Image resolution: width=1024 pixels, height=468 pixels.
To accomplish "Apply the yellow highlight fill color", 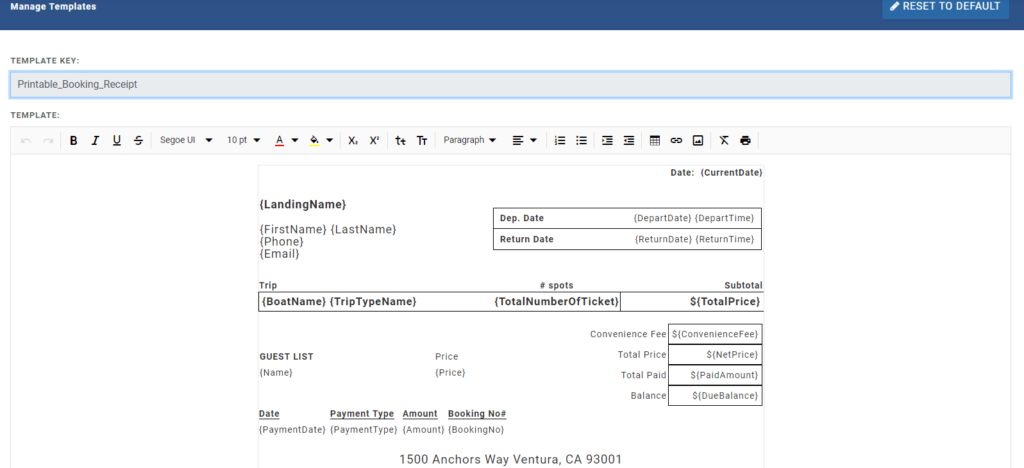I will point(314,140).
